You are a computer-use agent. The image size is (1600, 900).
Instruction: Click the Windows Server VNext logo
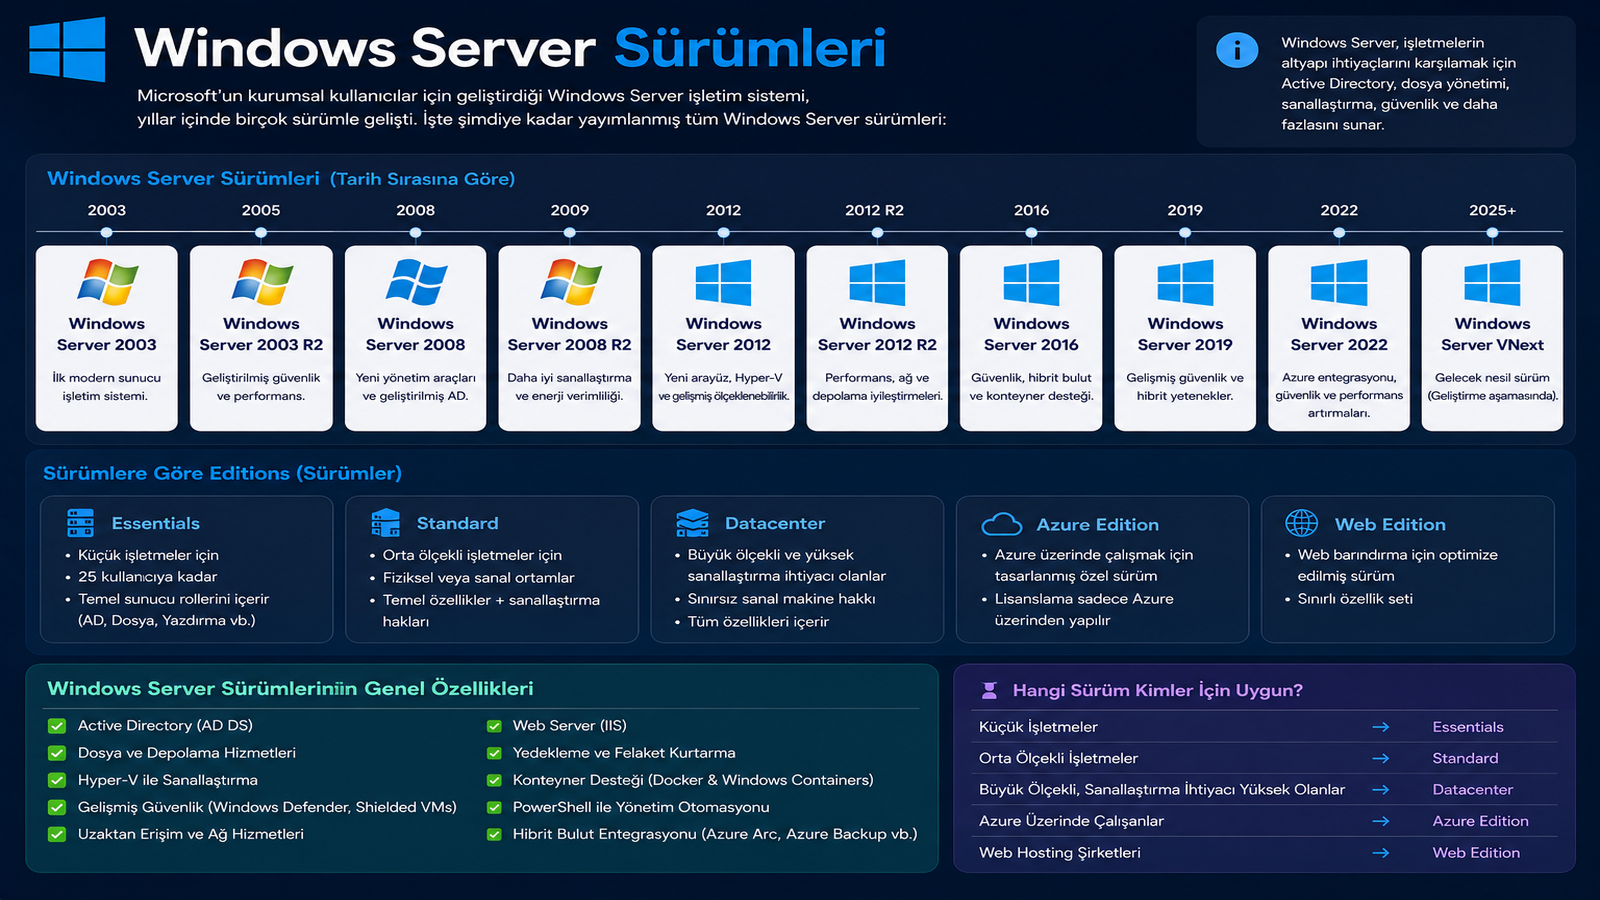pos(1492,282)
